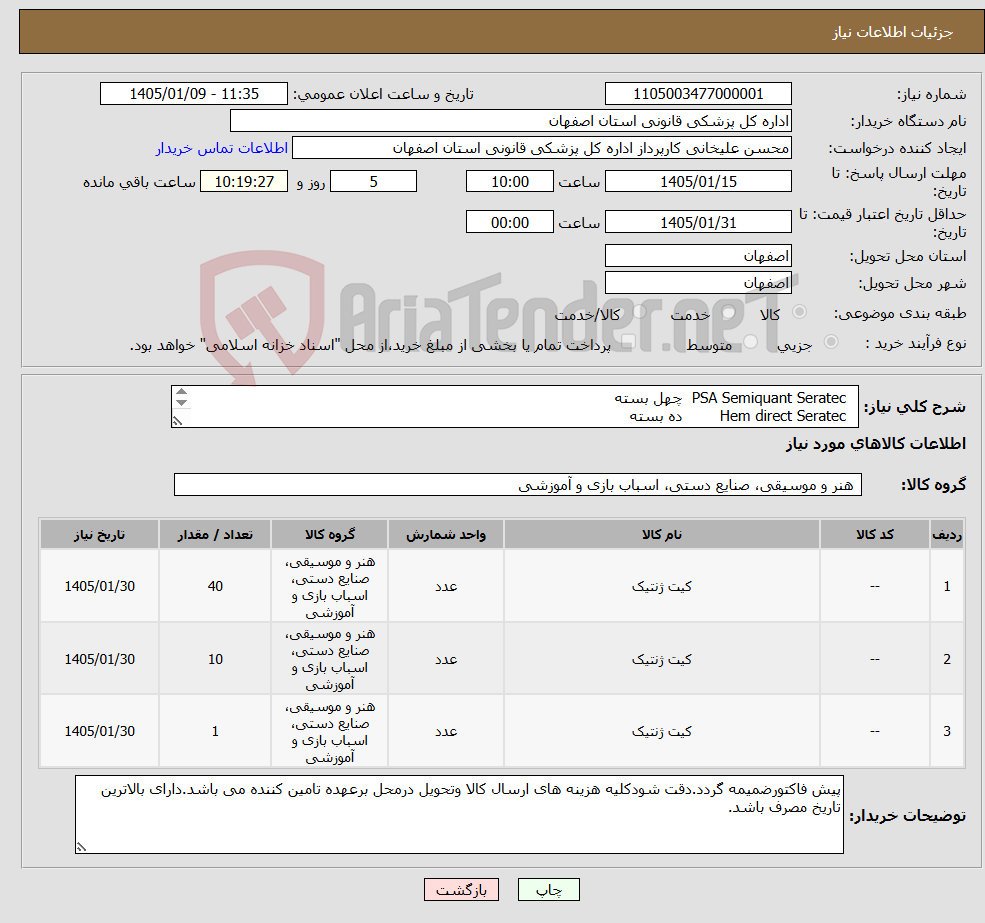Click the جزئیات اطلاعات نیاز header title
The height and width of the screenshot is (923, 985).
(893, 32)
